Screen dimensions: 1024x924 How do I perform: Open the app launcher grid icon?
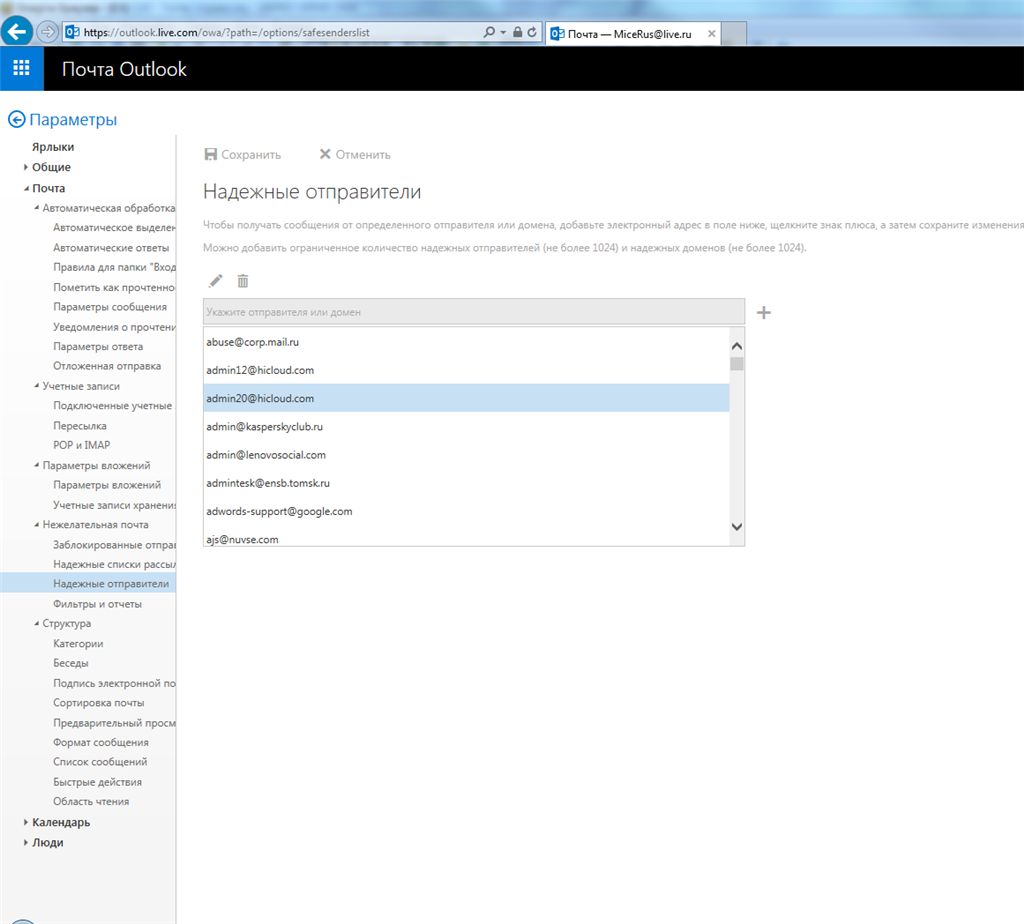[x=22, y=68]
